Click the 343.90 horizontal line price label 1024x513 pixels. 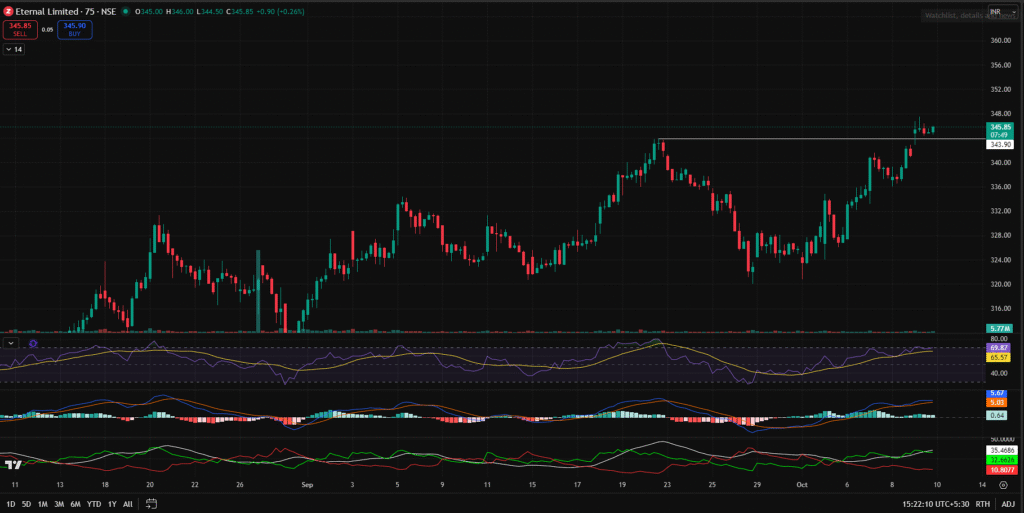1000,144
